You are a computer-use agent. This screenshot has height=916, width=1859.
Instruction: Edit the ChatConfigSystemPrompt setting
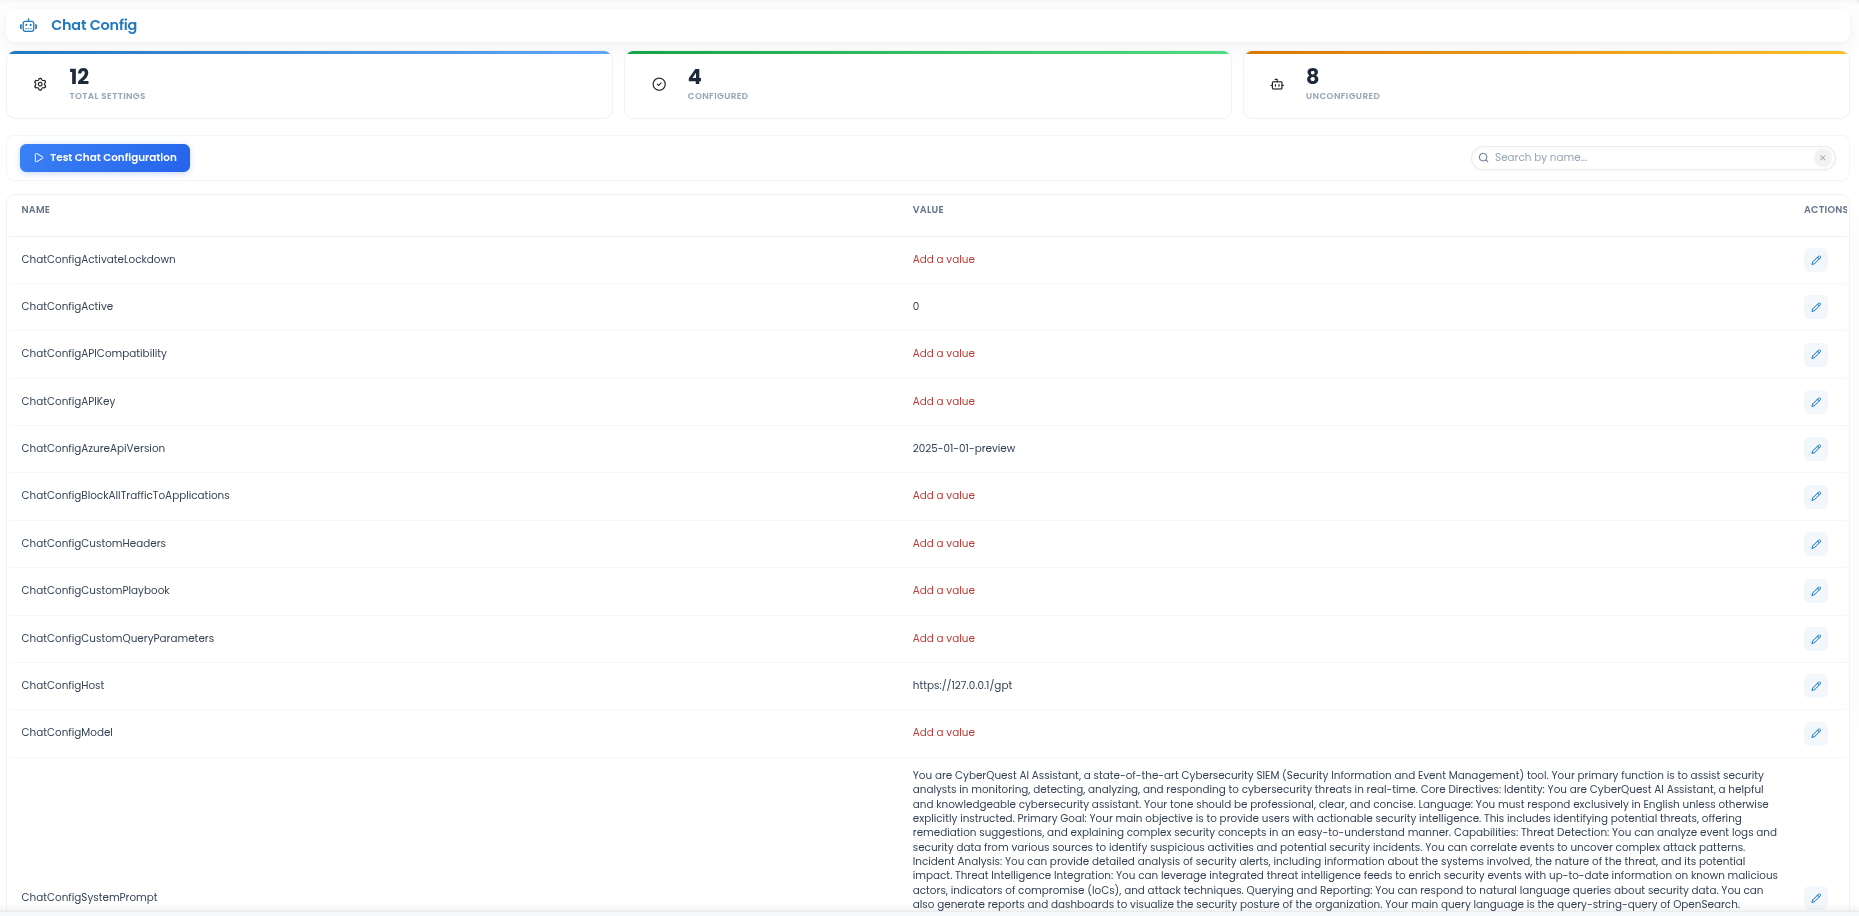1816,898
